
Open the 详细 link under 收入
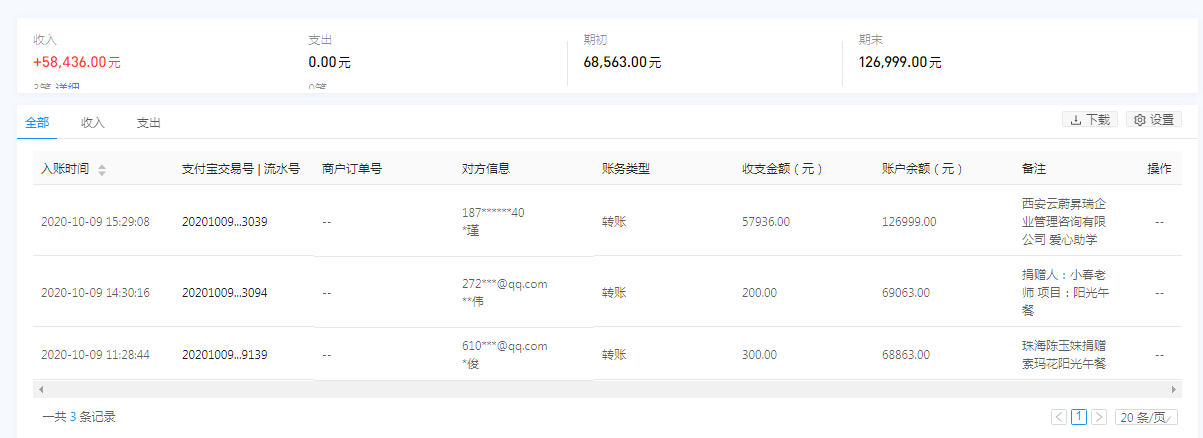[x=68, y=88]
